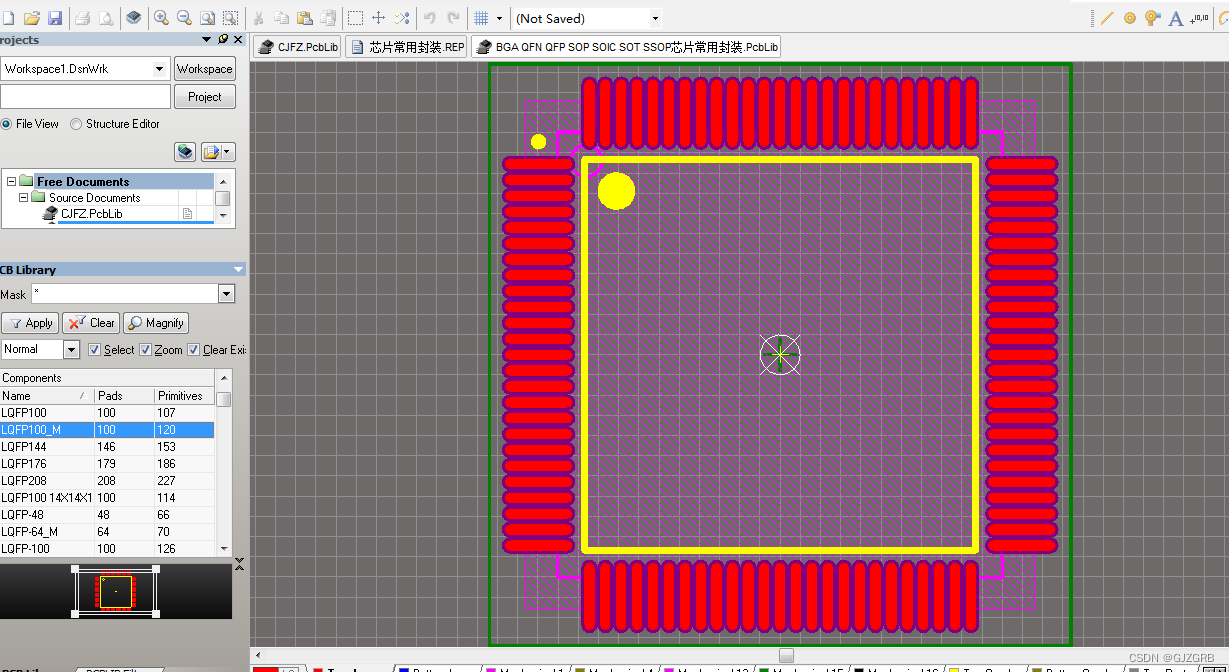
Task: Switch to the CJFZ.PcbLib document tab
Action: coord(296,45)
